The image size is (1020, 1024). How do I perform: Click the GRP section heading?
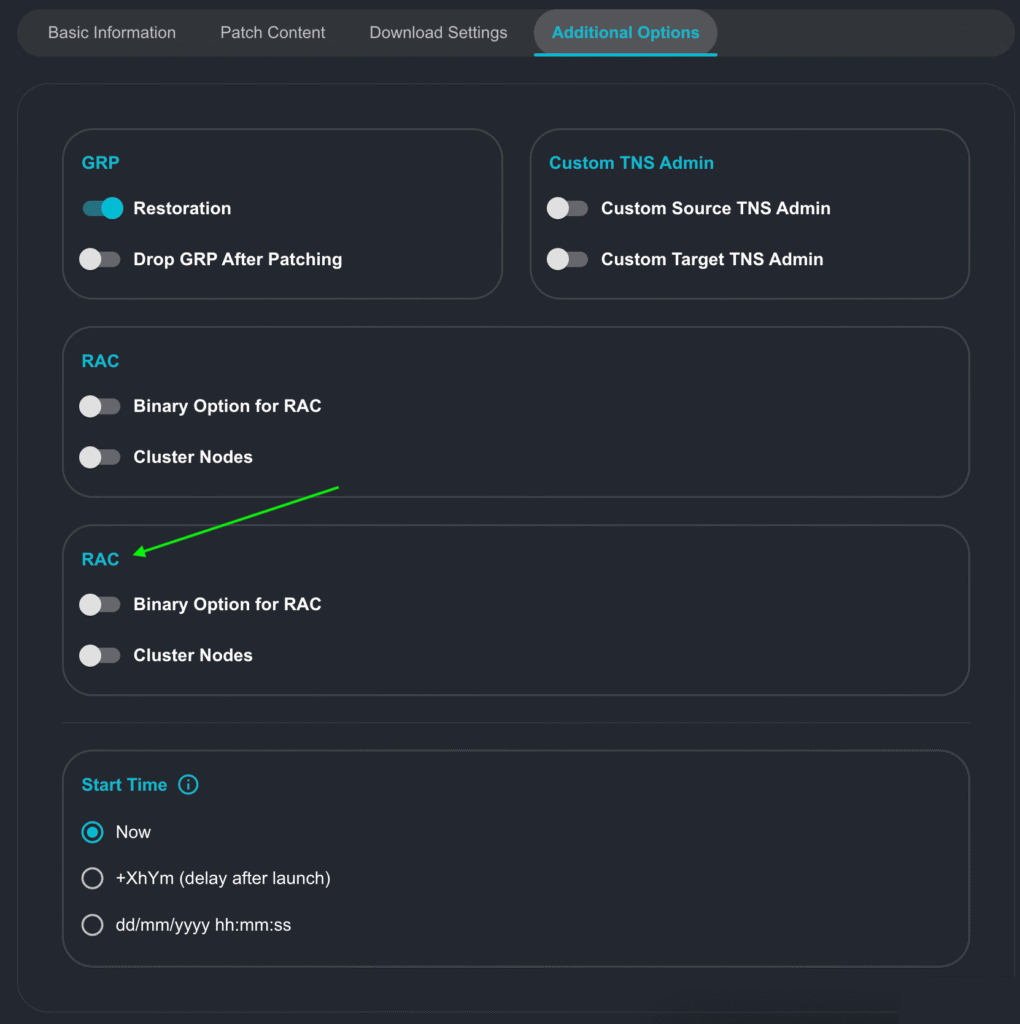tap(100, 163)
